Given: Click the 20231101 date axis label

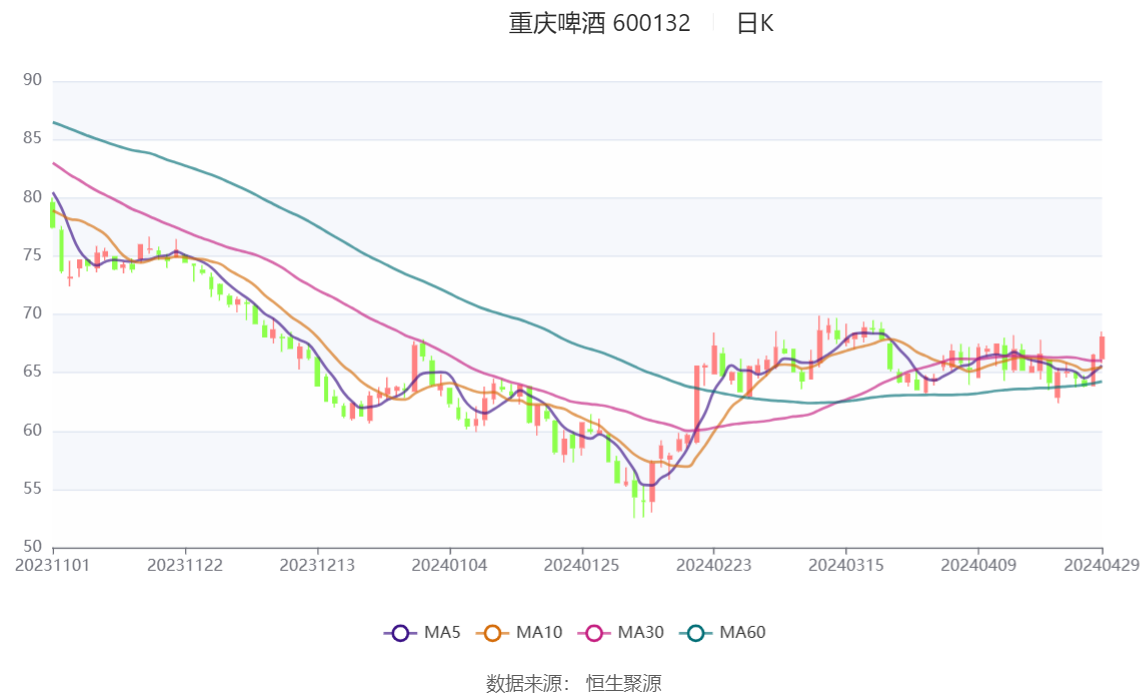Looking at the screenshot, I should point(53,566).
